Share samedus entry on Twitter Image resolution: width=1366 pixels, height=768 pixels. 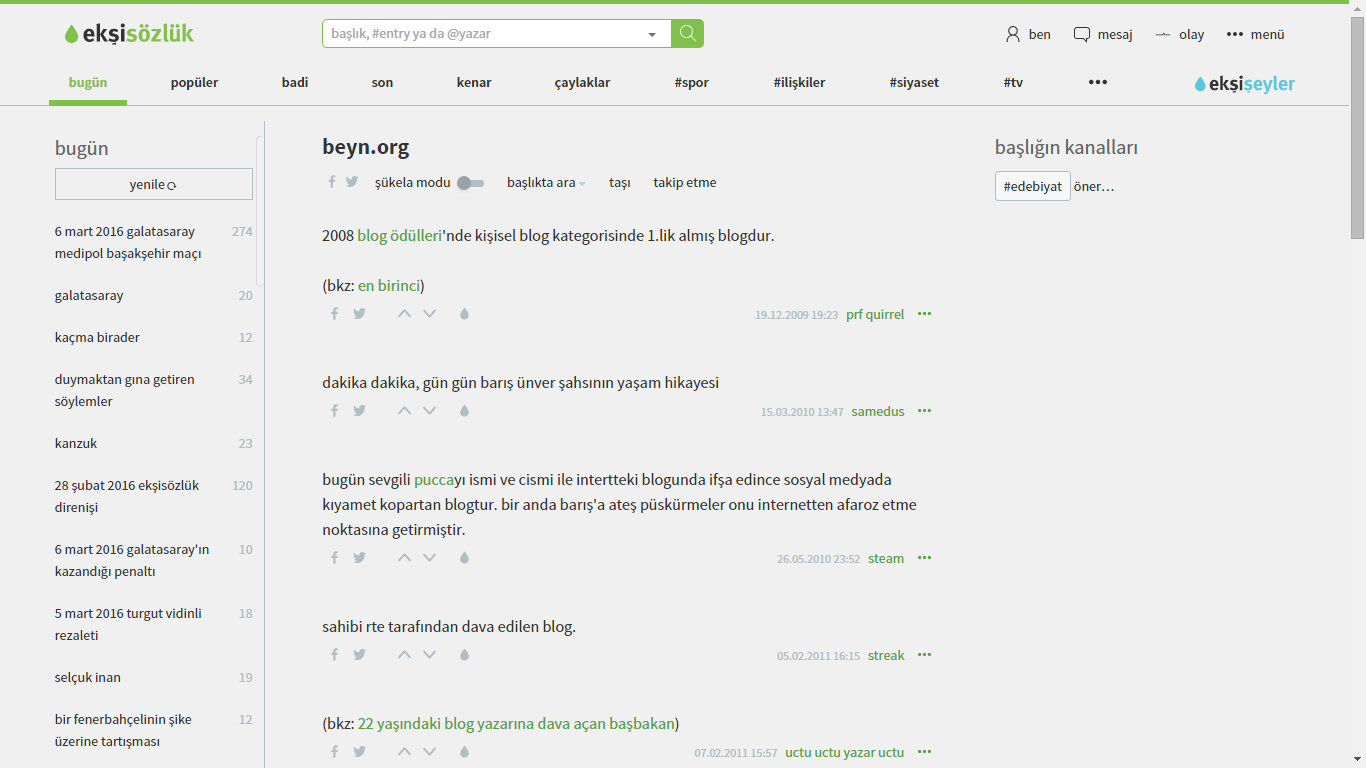pyautogui.click(x=359, y=411)
